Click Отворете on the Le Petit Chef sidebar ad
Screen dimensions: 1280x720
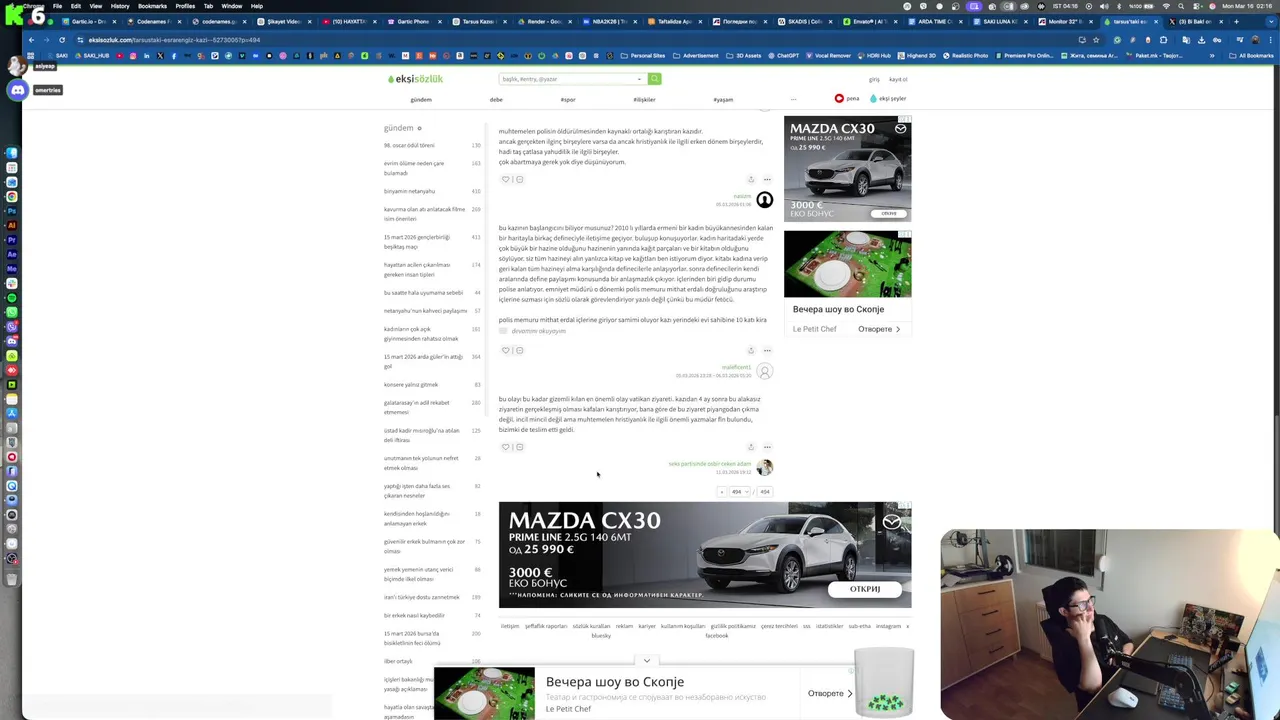(x=879, y=329)
